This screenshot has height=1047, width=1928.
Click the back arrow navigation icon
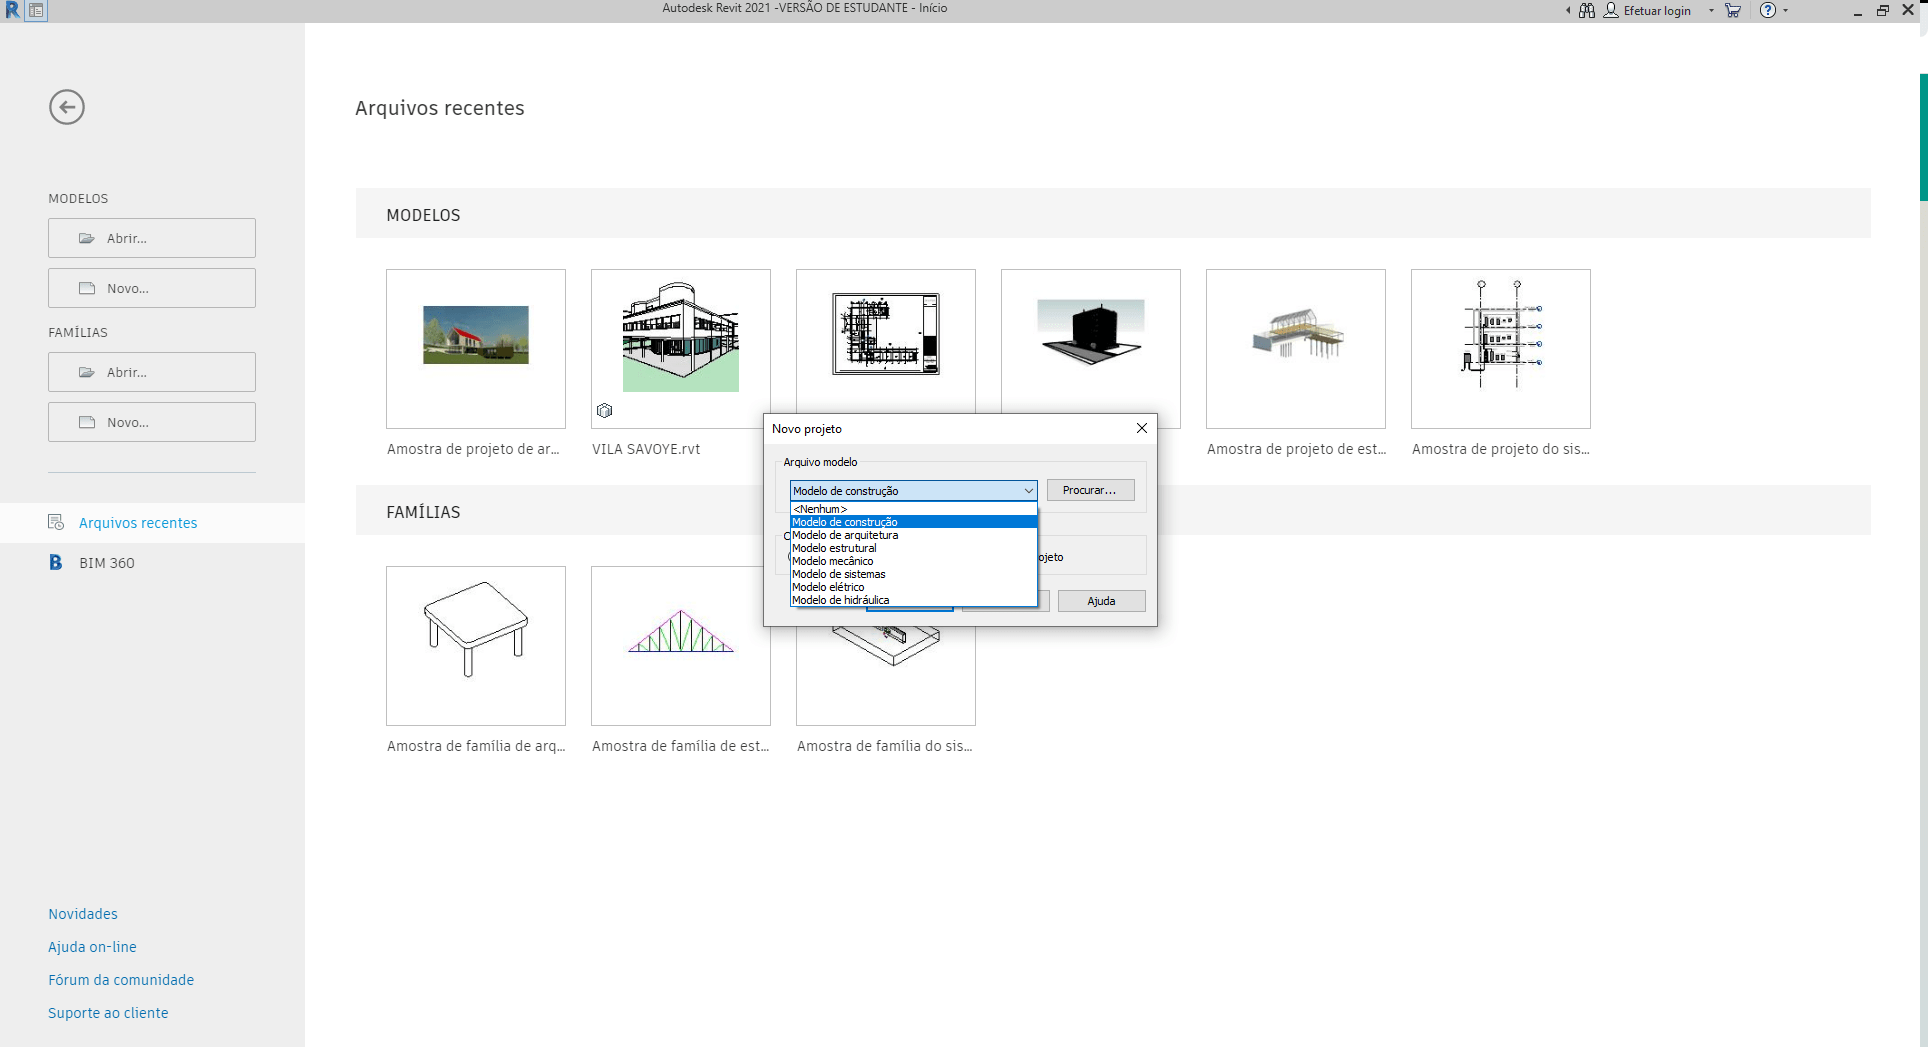pos(66,107)
